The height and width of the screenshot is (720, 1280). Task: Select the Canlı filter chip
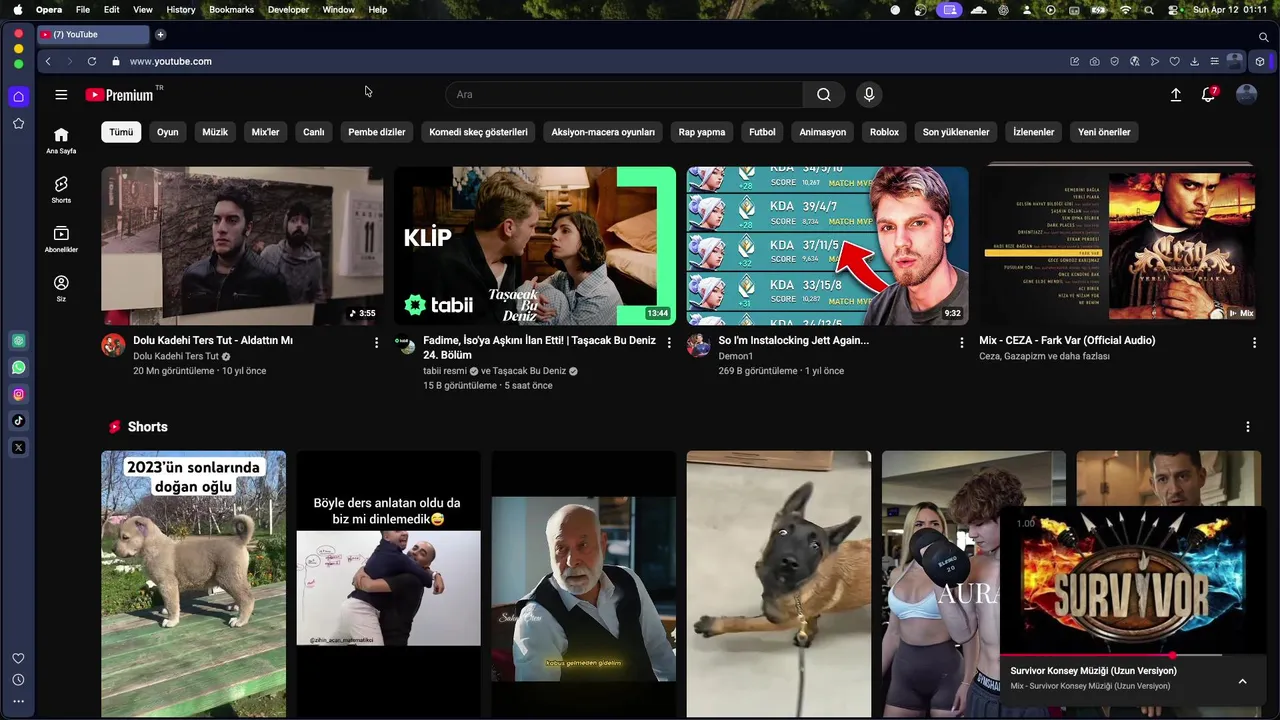tap(314, 132)
